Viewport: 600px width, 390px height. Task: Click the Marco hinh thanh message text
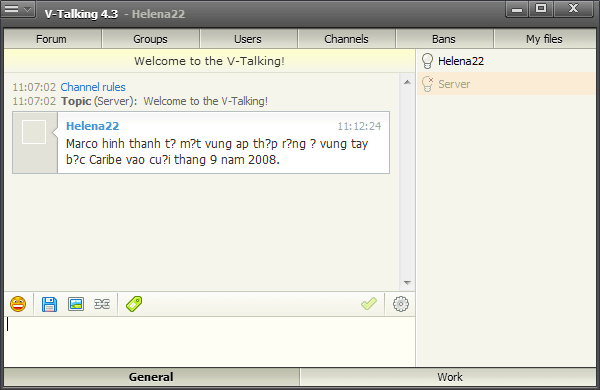click(x=217, y=152)
